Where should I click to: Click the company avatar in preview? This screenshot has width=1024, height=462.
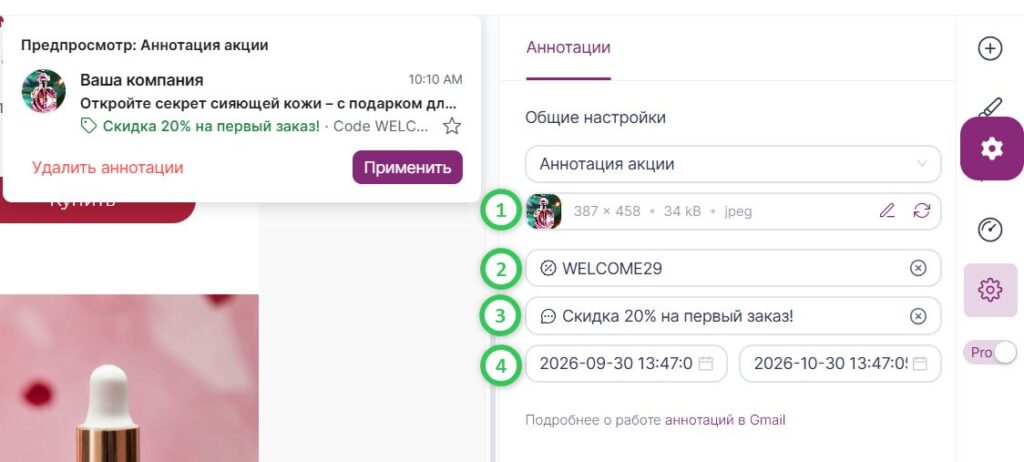coord(44,91)
